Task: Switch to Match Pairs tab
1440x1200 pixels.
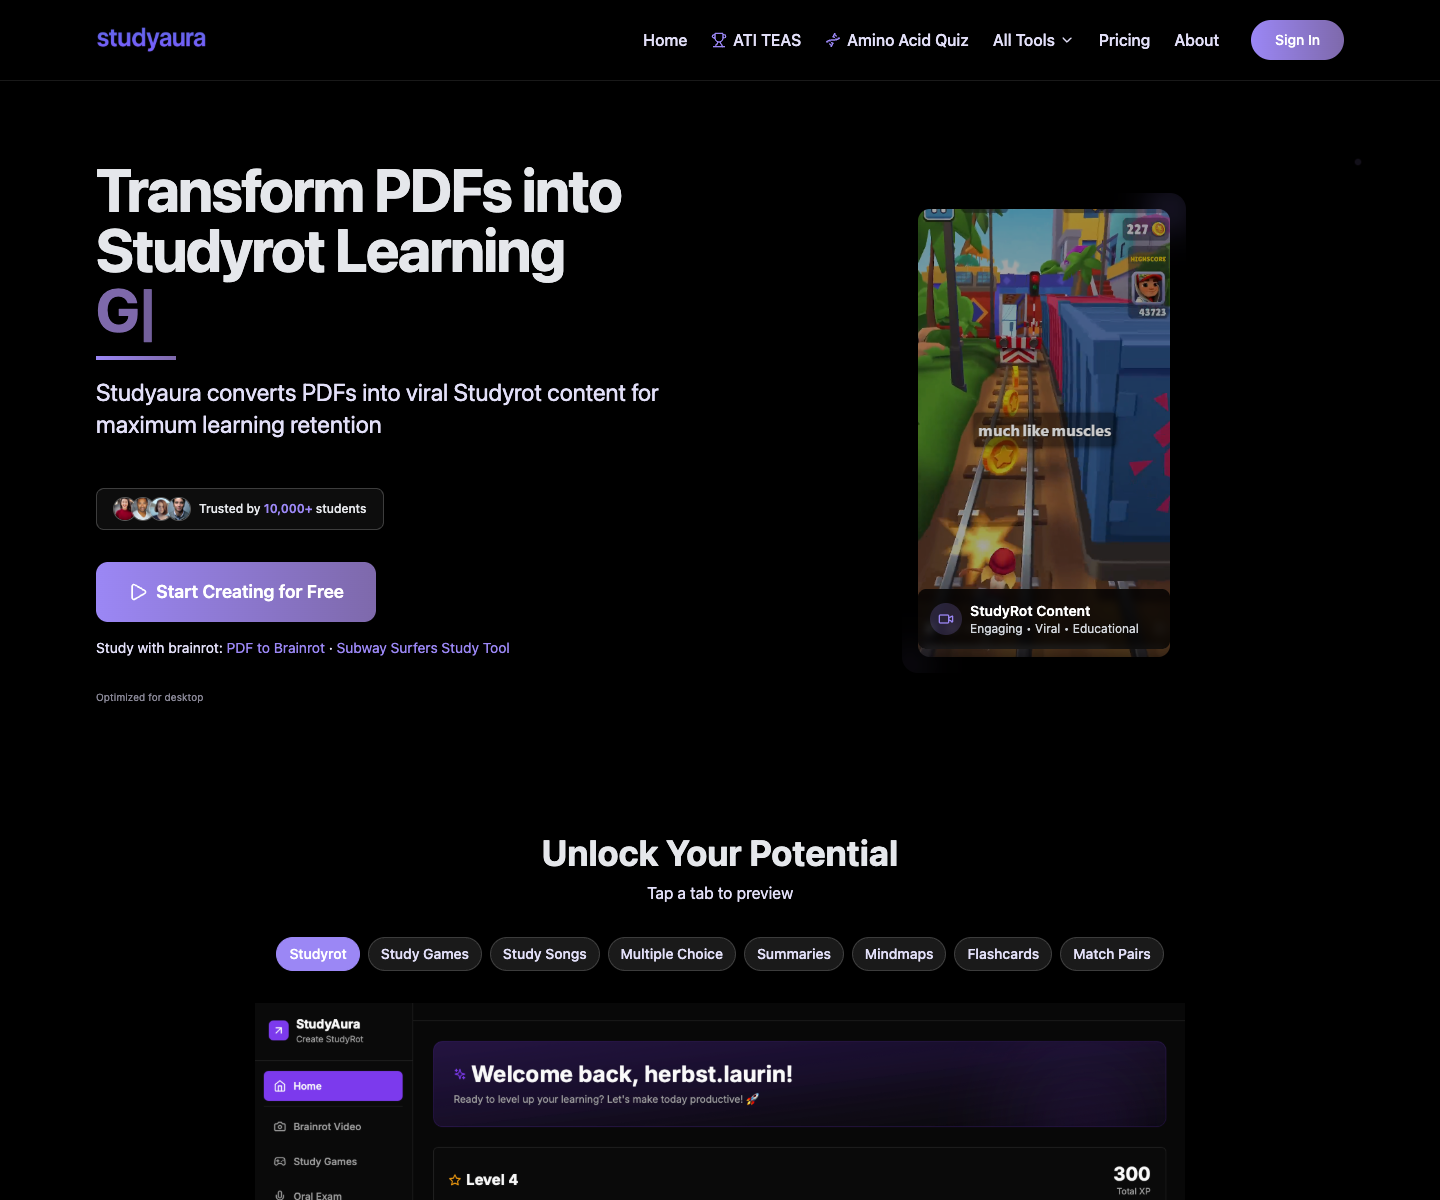Action: (1112, 954)
